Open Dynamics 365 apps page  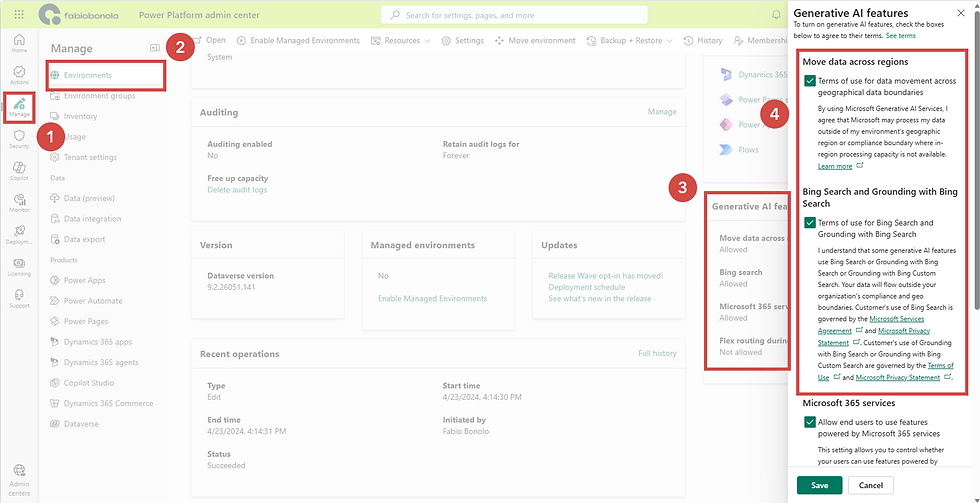tap(98, 342)
